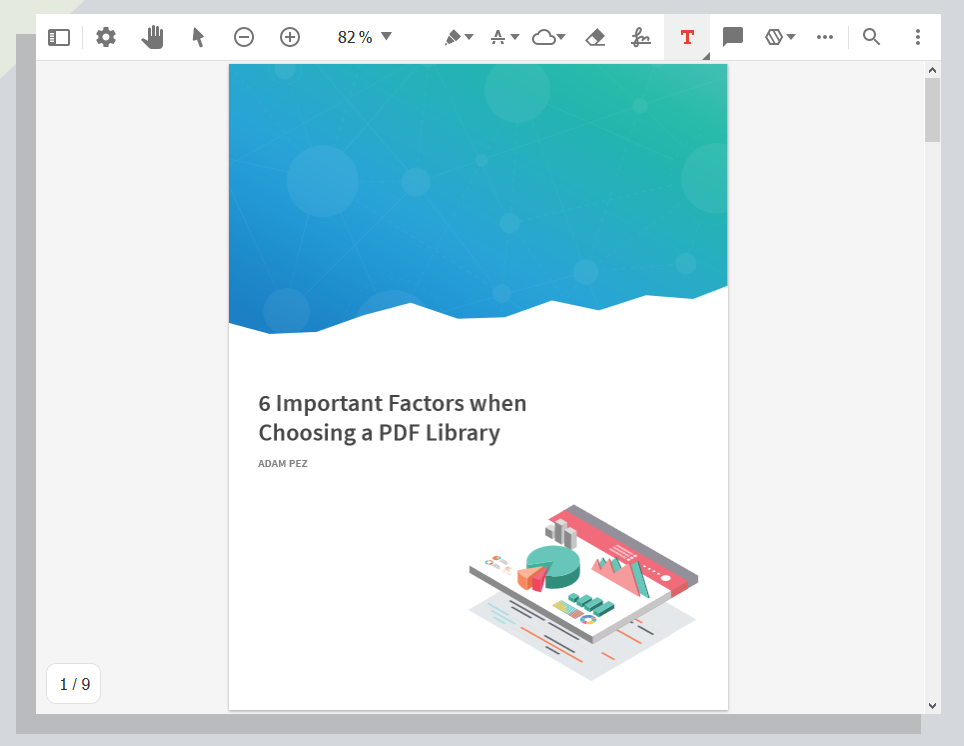The image size is (964, 746).
Task: Open the overflow menu with vertical dots
Action: pyautogui.click(x=918, y=37)
